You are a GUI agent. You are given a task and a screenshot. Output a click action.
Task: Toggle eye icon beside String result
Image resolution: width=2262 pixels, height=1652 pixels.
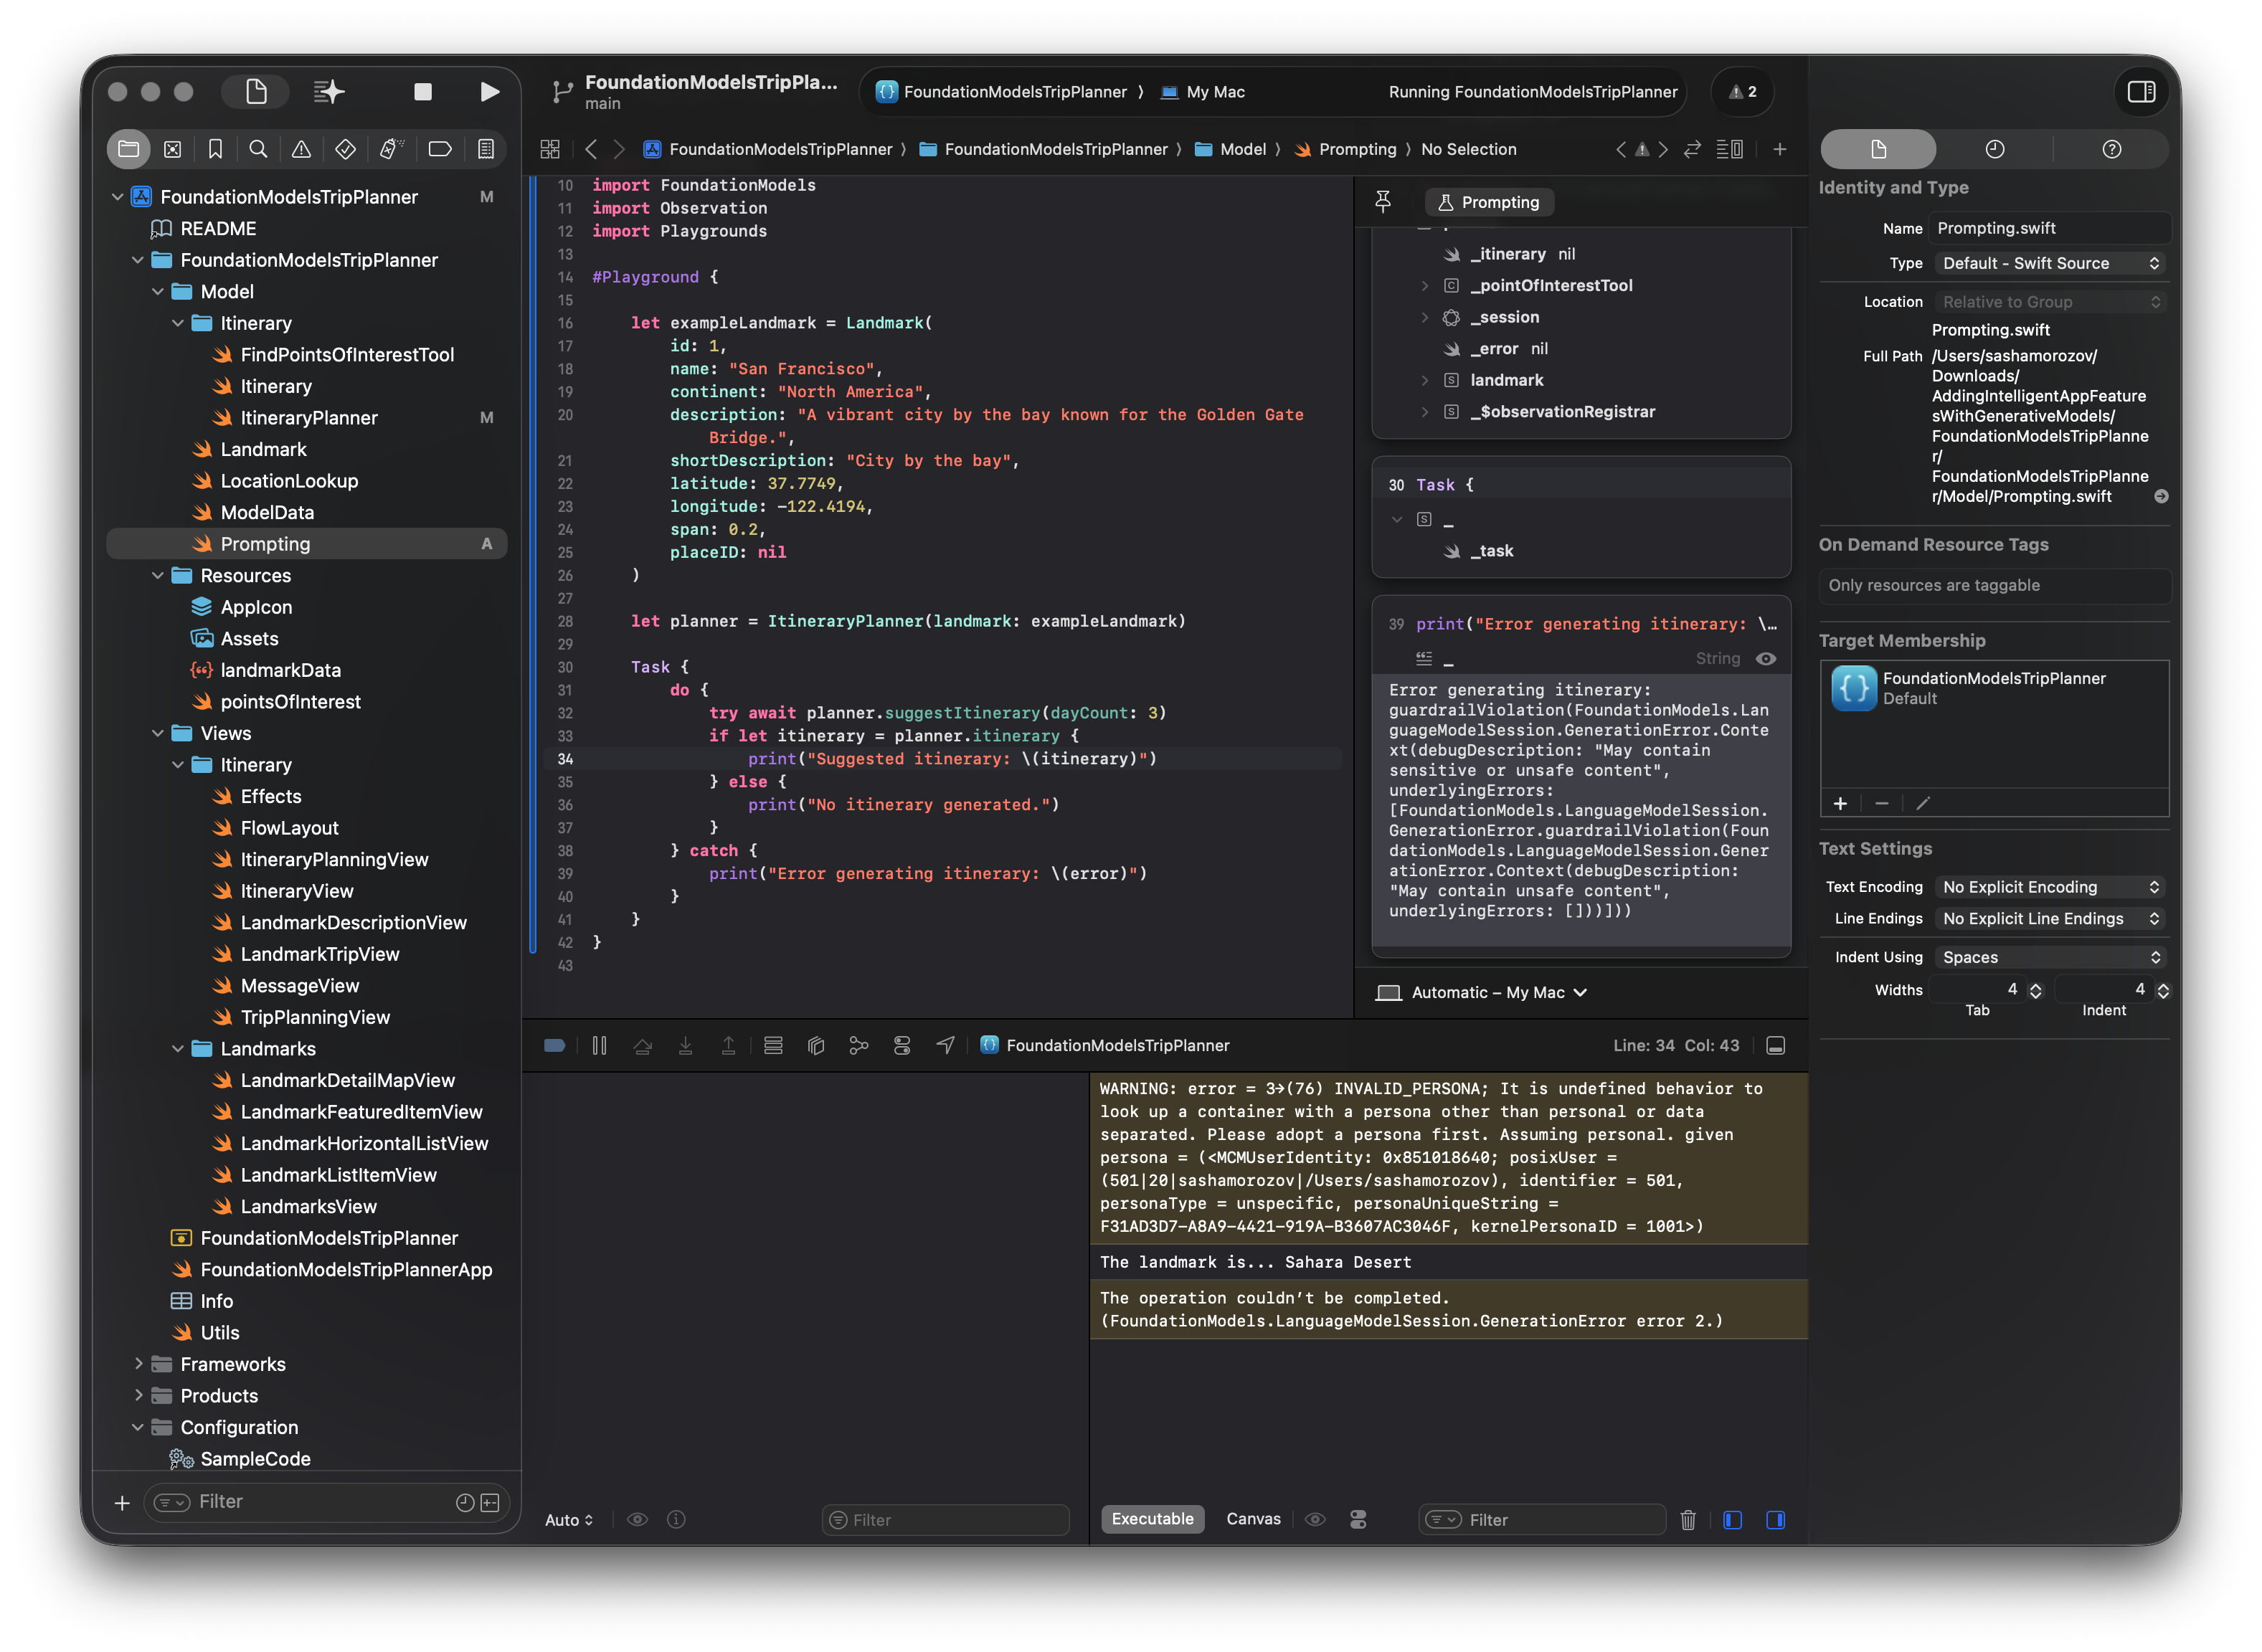1766,659
